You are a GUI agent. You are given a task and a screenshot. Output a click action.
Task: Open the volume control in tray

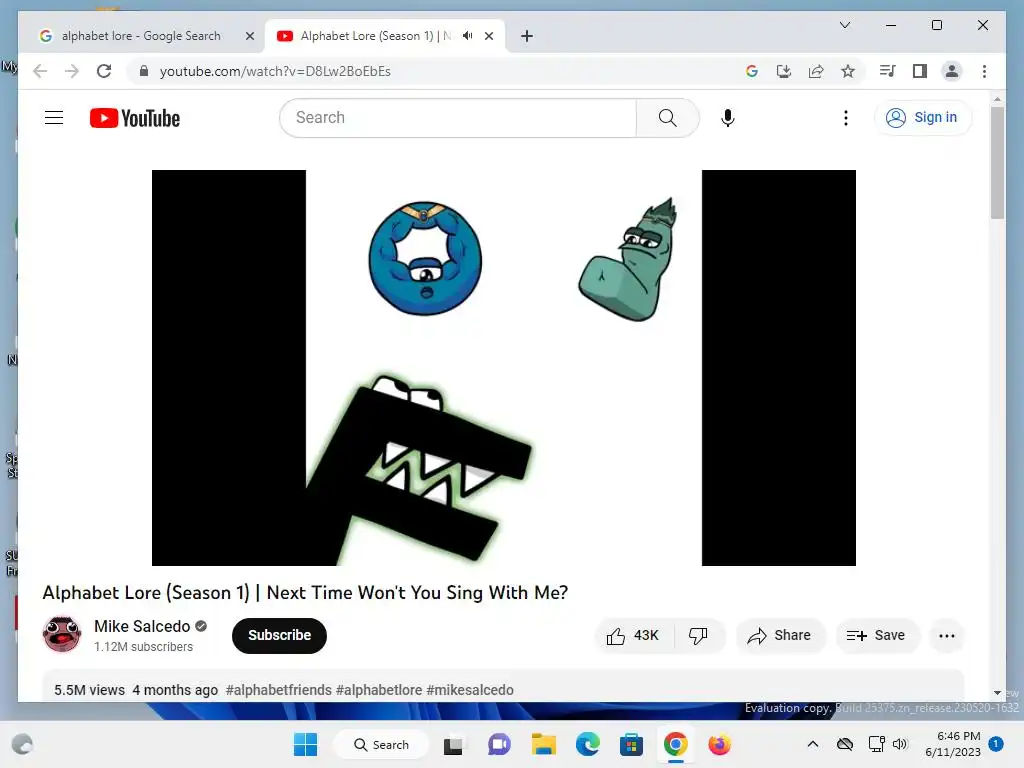pyautogui.click(x=900, y=744)
